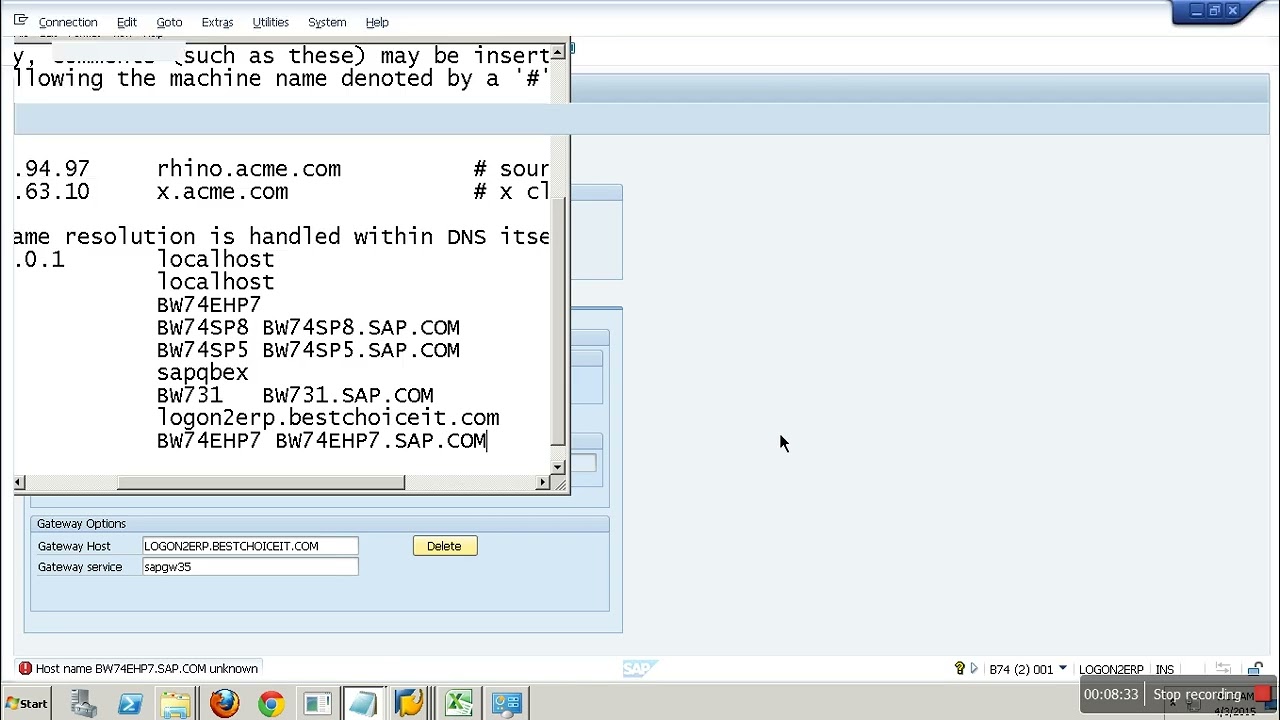Image resolution: width=1280 pixels, height=720 pixels.
Task: Open the Utilities menu
Action: [270, 22]
